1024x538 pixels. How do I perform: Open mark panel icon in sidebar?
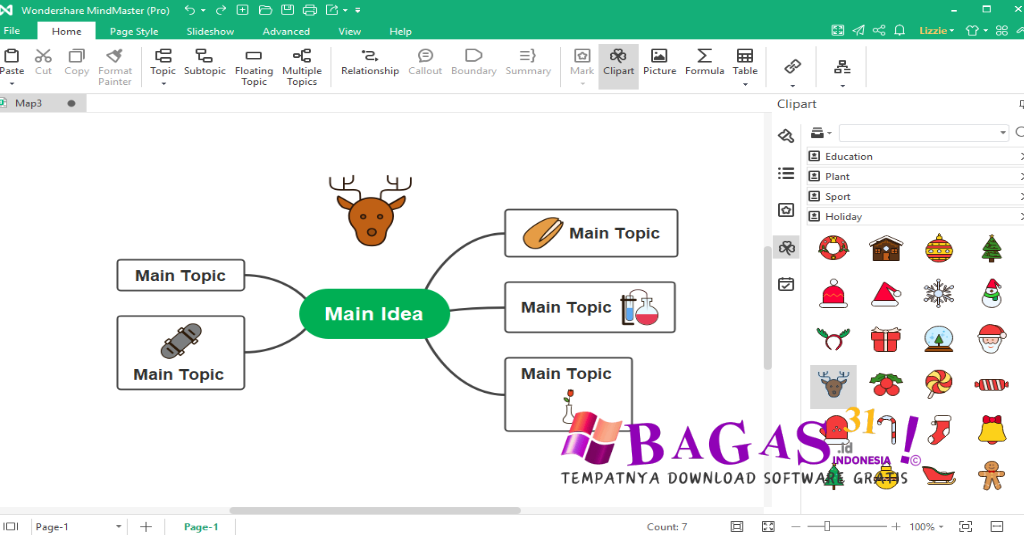pos(786,210)
